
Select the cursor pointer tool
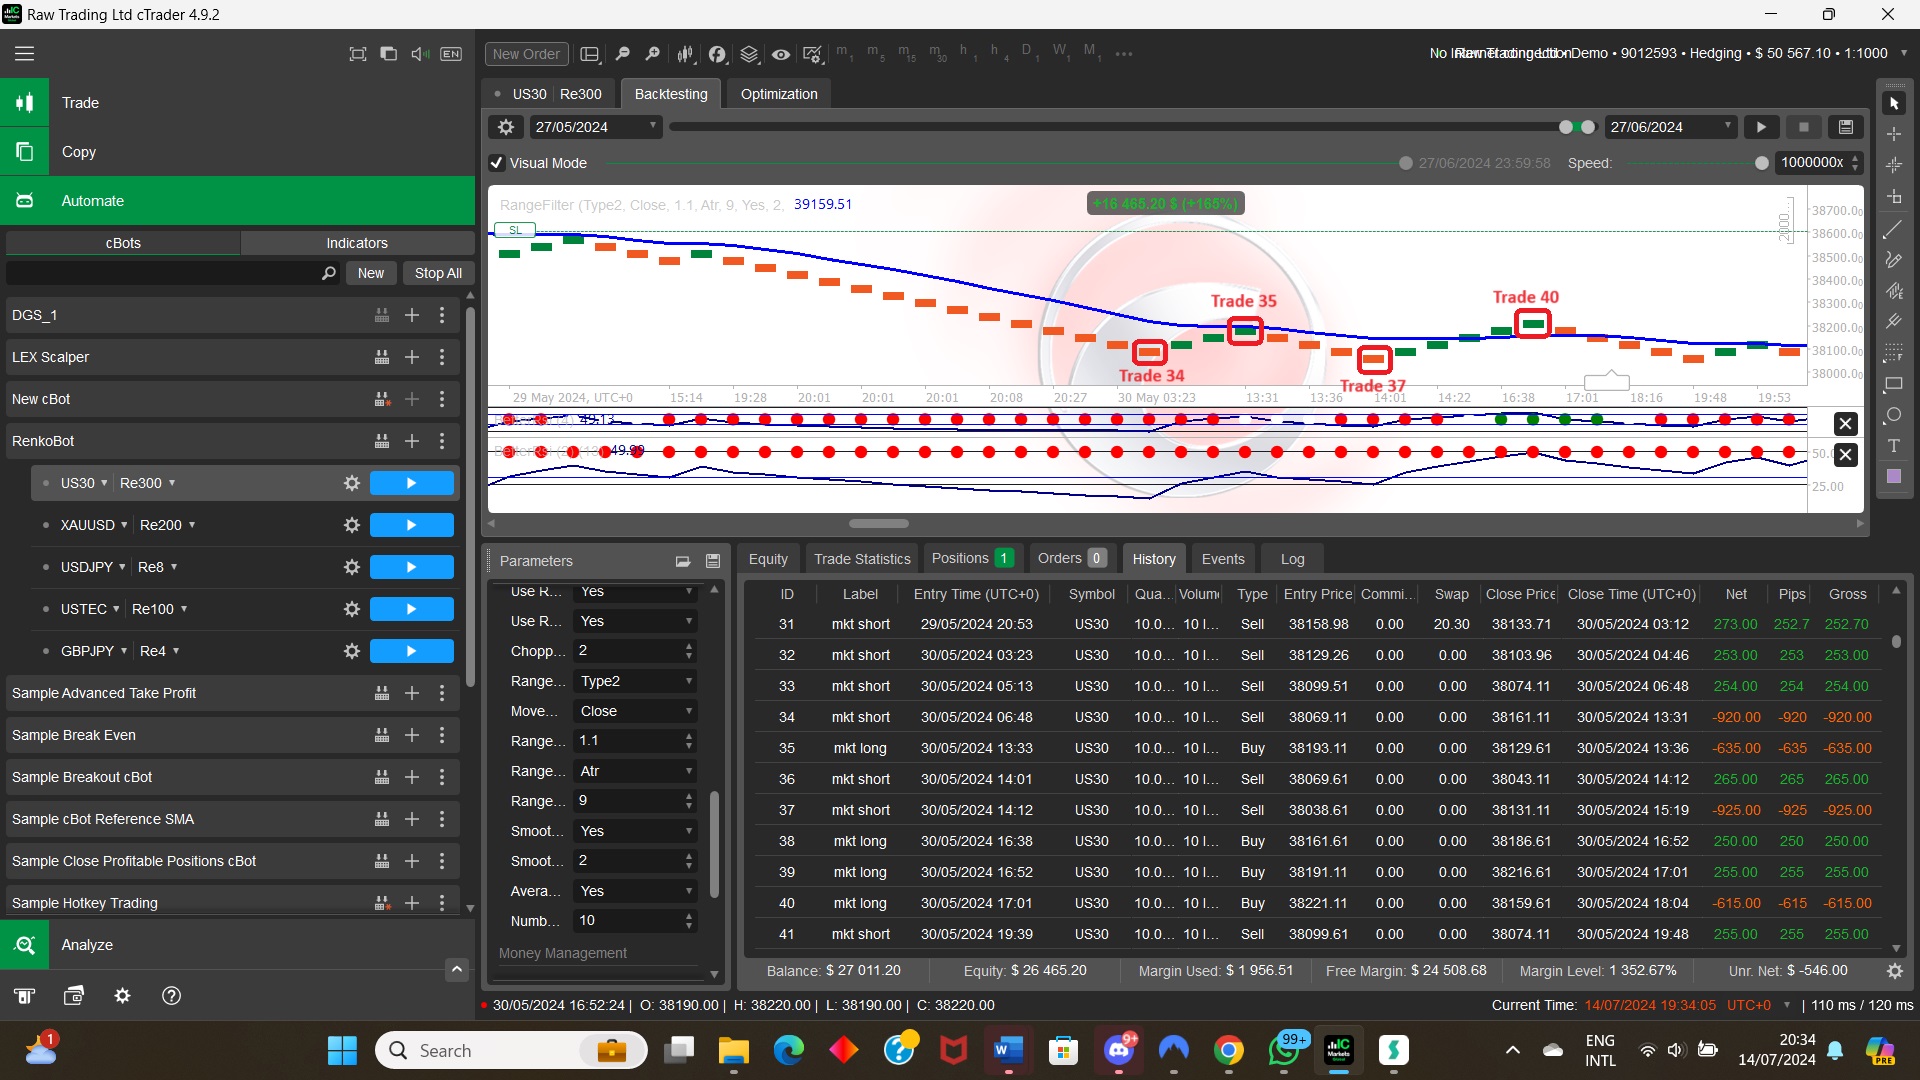[1894, 104]
